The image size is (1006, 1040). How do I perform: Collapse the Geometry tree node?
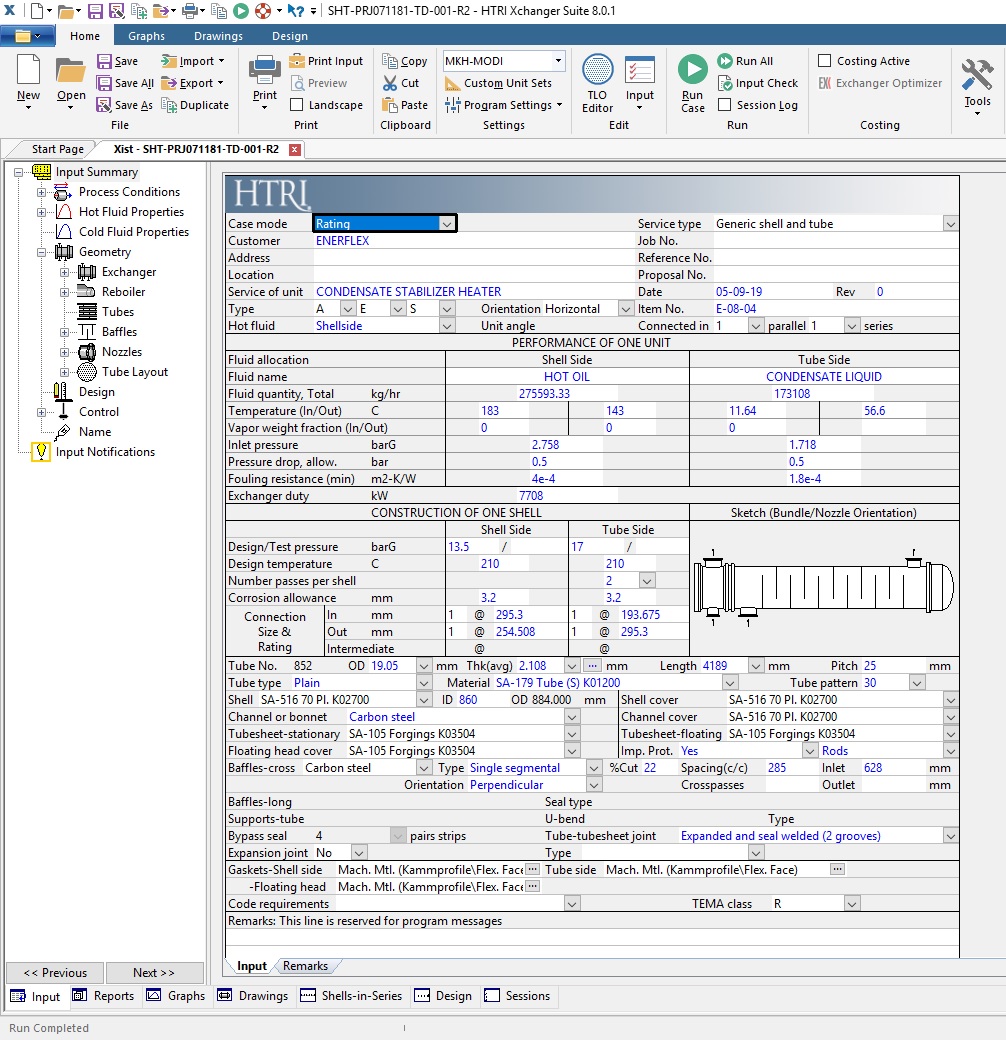[x=41, y=252]
